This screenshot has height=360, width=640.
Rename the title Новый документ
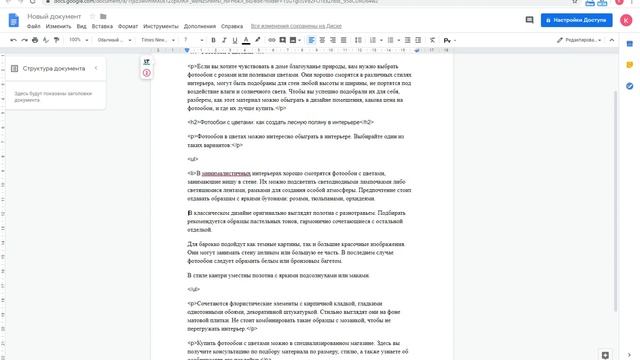click(54, 16)
